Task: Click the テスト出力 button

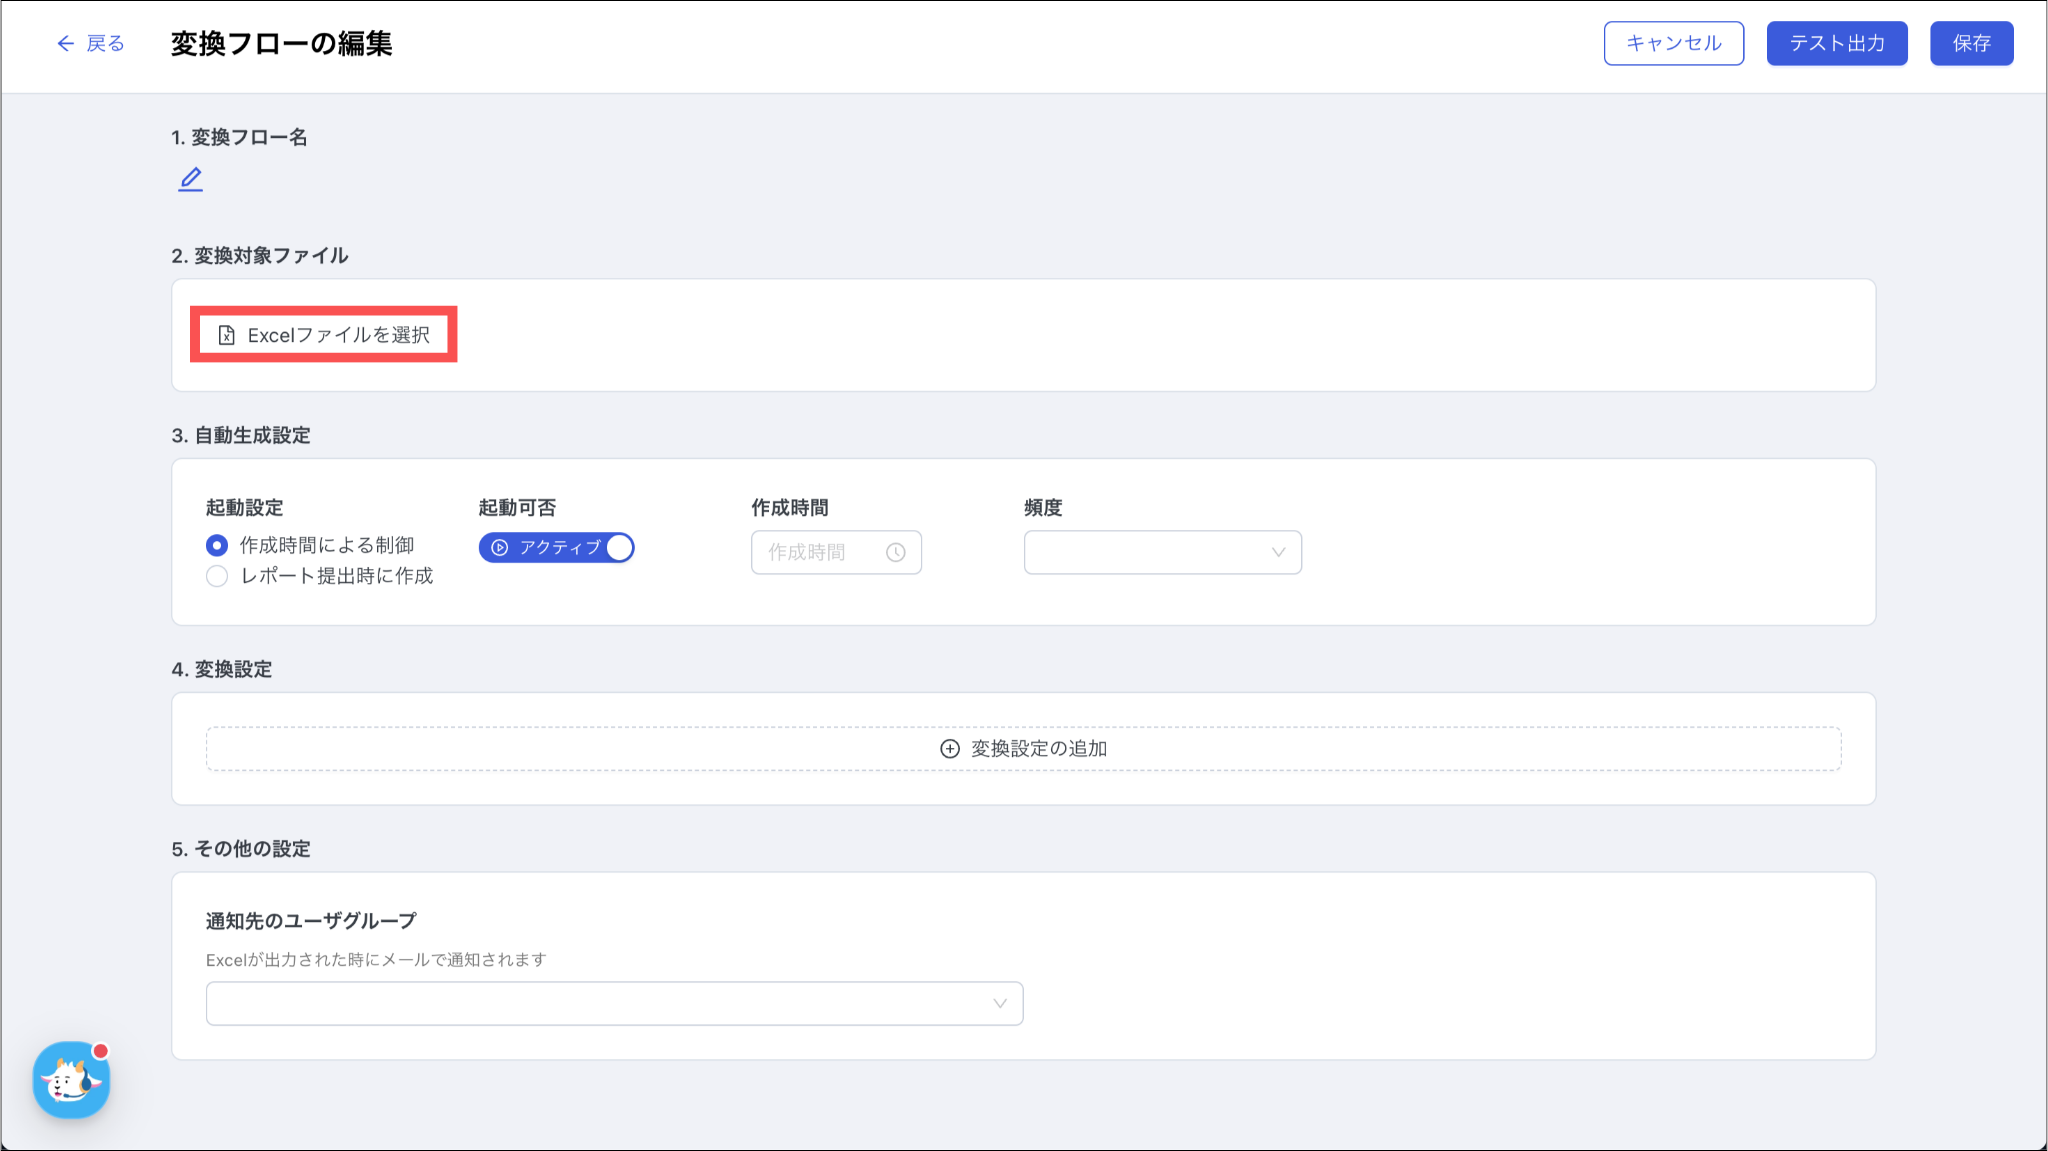Action: pyautogui.click(x=1836, y=43)
